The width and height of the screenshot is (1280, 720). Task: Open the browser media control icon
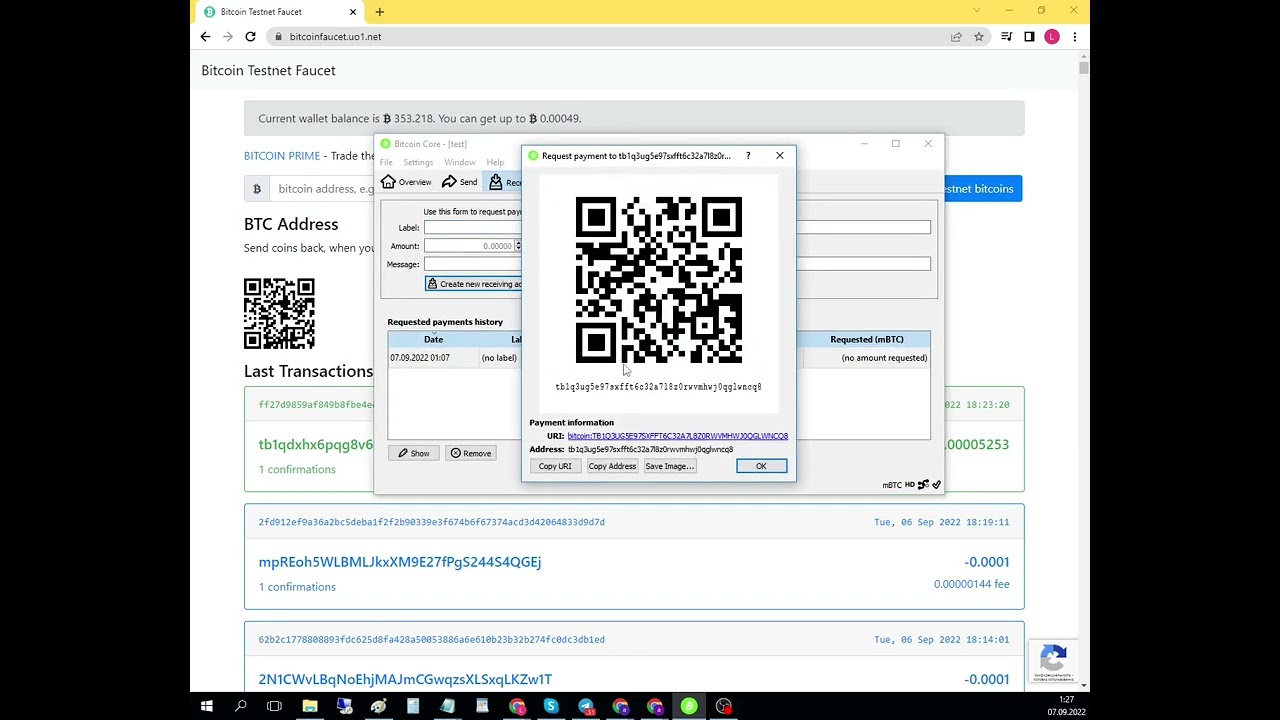click(1006, 37)
